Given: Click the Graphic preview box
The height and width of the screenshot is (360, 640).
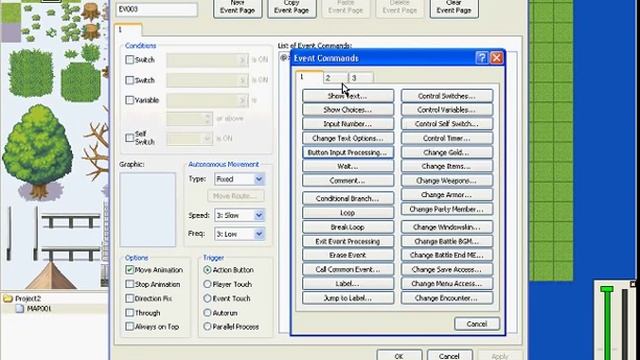Looking at the screenshot, I should tap(148, 209).
